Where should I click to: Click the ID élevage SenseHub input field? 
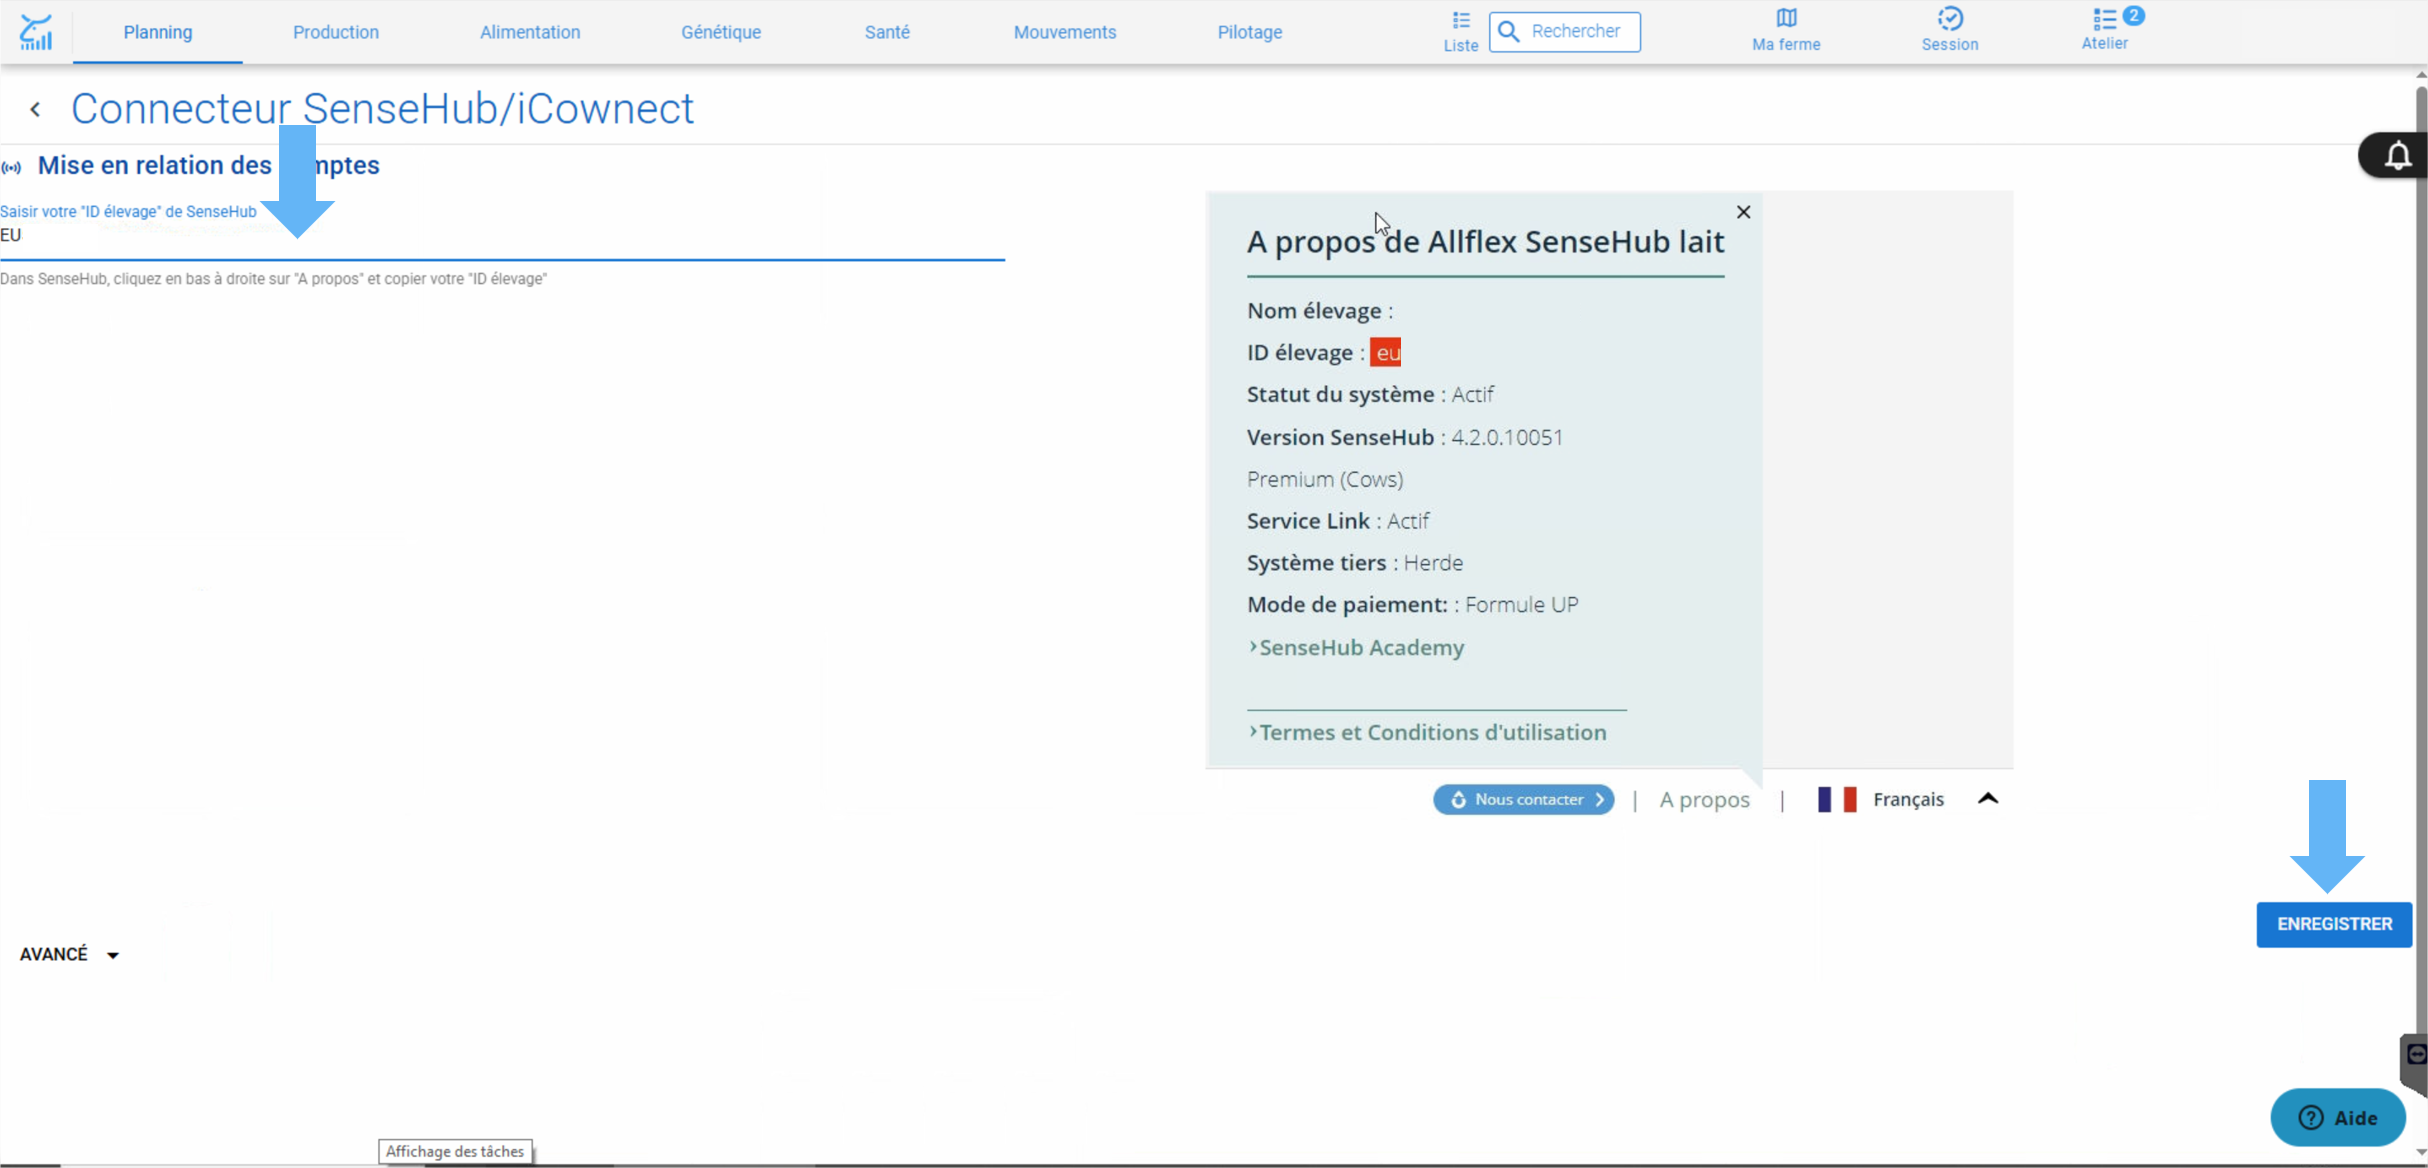click(x=502, y=236)
